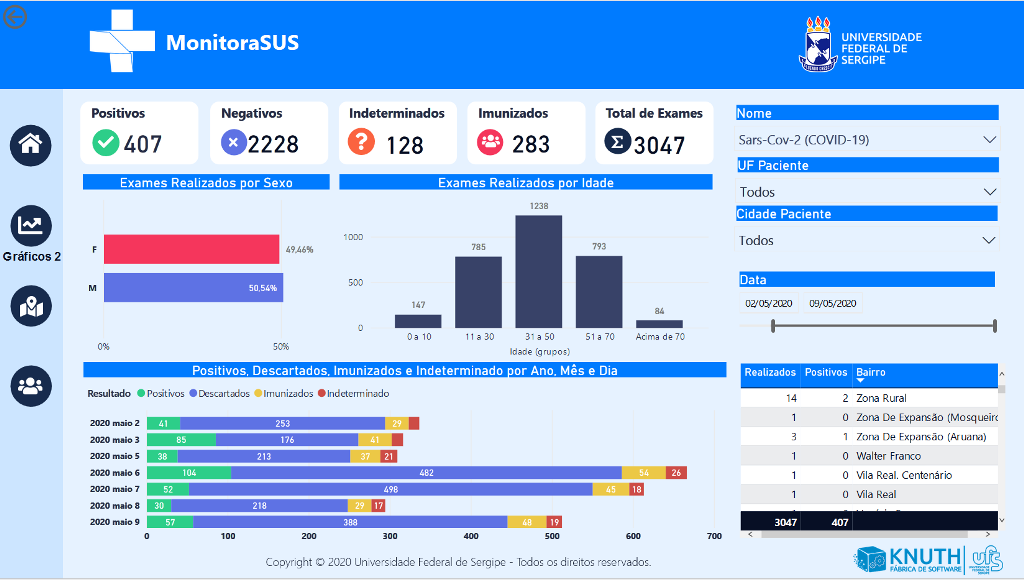Click the green check Positivos icon

coord(105,142)
